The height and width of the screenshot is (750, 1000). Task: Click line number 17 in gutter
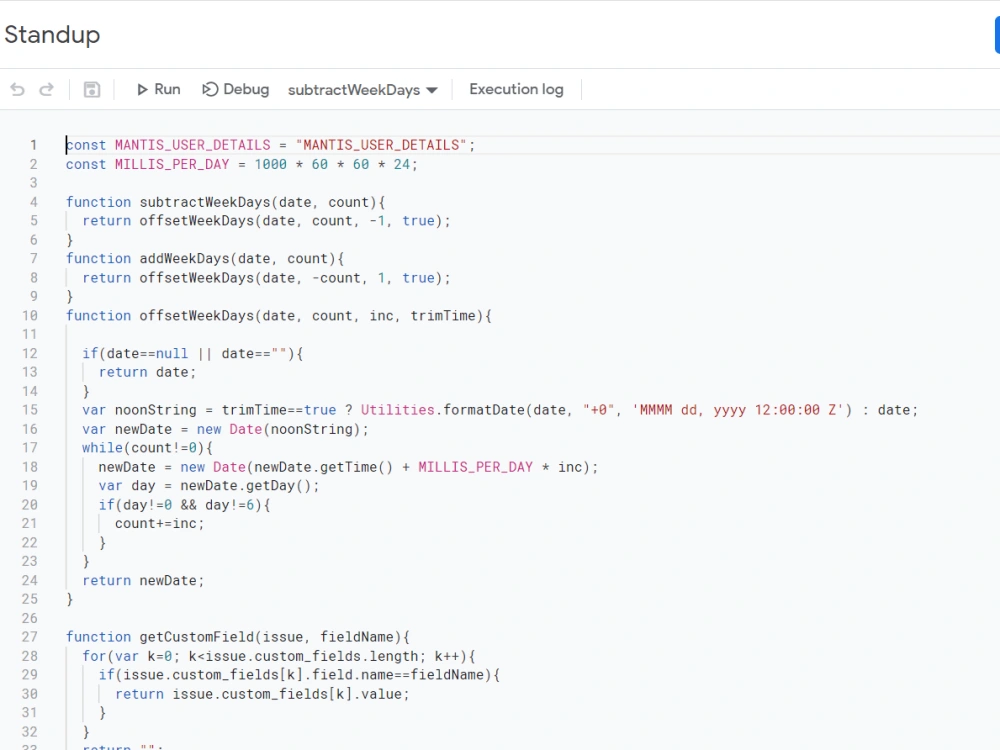click(30, 448)
